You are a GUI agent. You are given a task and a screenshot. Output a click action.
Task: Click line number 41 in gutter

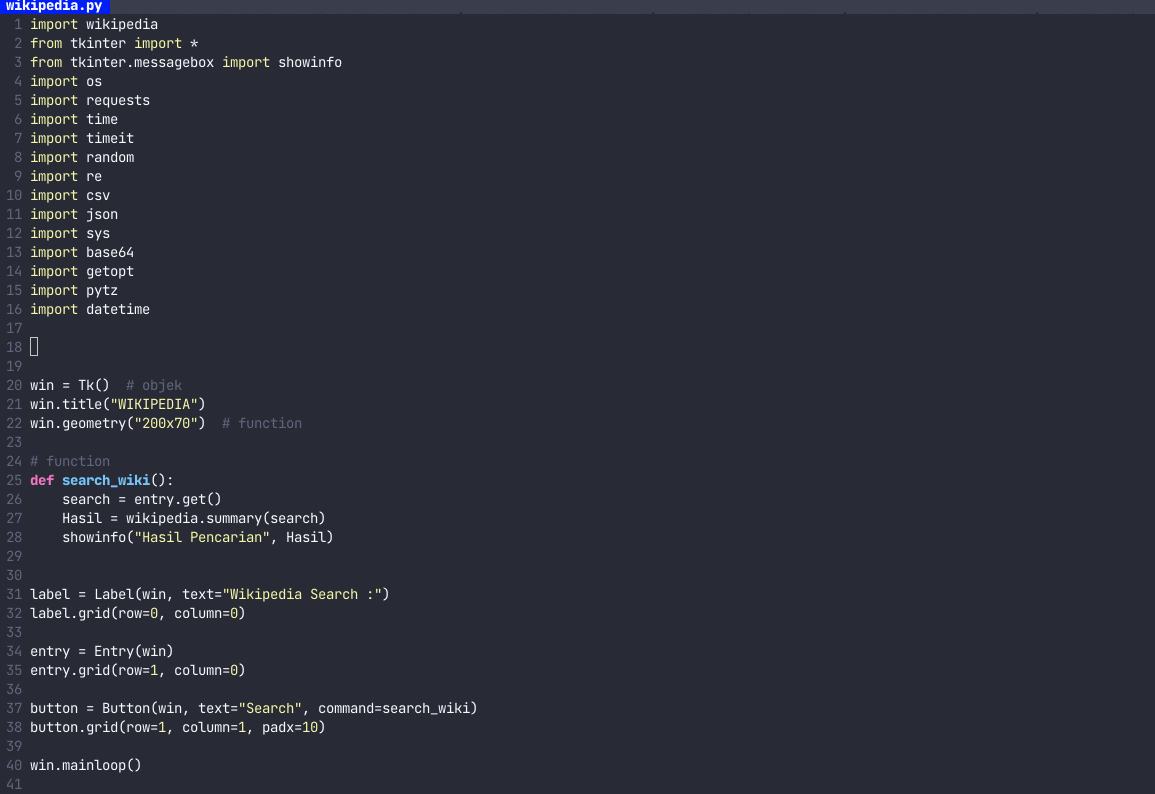(x=14, y=784)
